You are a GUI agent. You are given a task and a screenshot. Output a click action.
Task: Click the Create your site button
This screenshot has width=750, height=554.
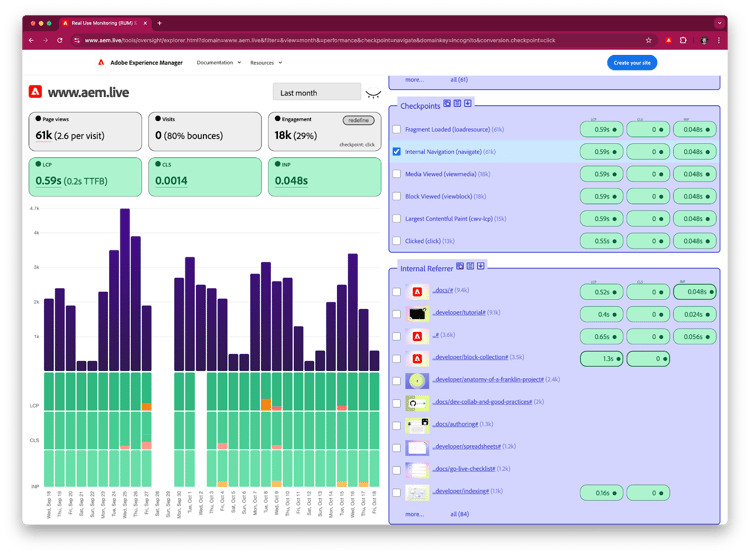632,63
